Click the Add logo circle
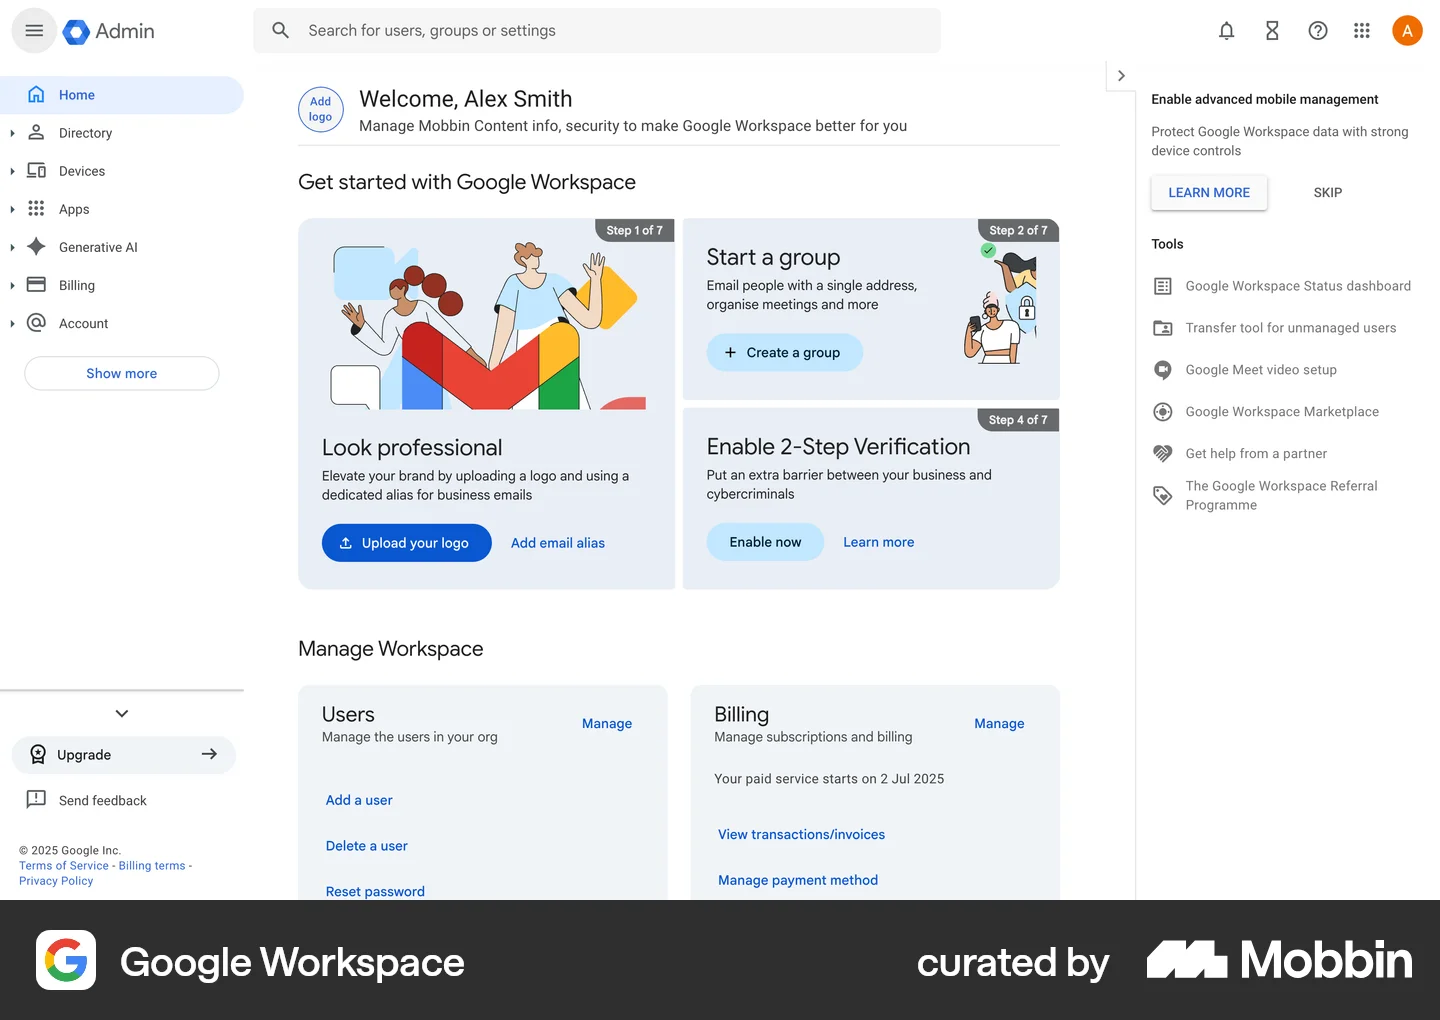The width and height of the screenshot is (1440, 1020). (321, 109)
